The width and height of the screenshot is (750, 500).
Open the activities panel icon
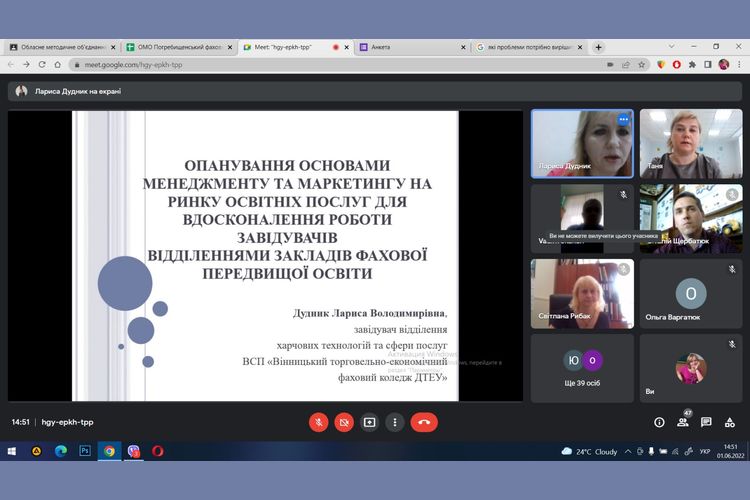[730, 422]
